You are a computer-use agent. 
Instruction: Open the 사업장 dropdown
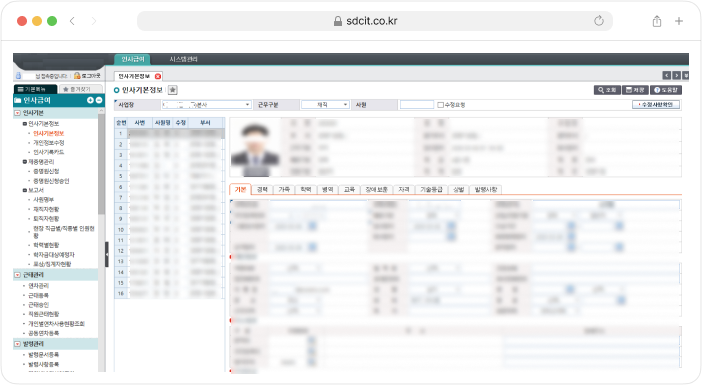(x=206, y=105)
